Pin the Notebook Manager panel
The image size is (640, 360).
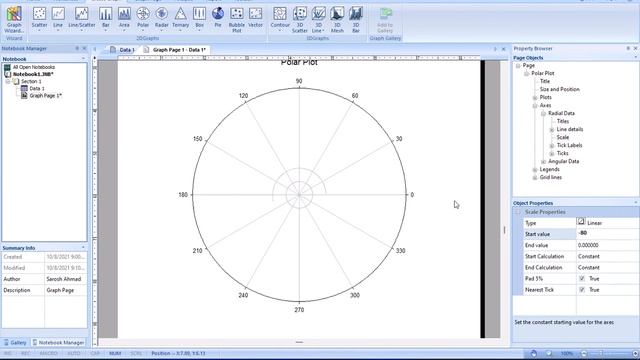coord(77,48)
